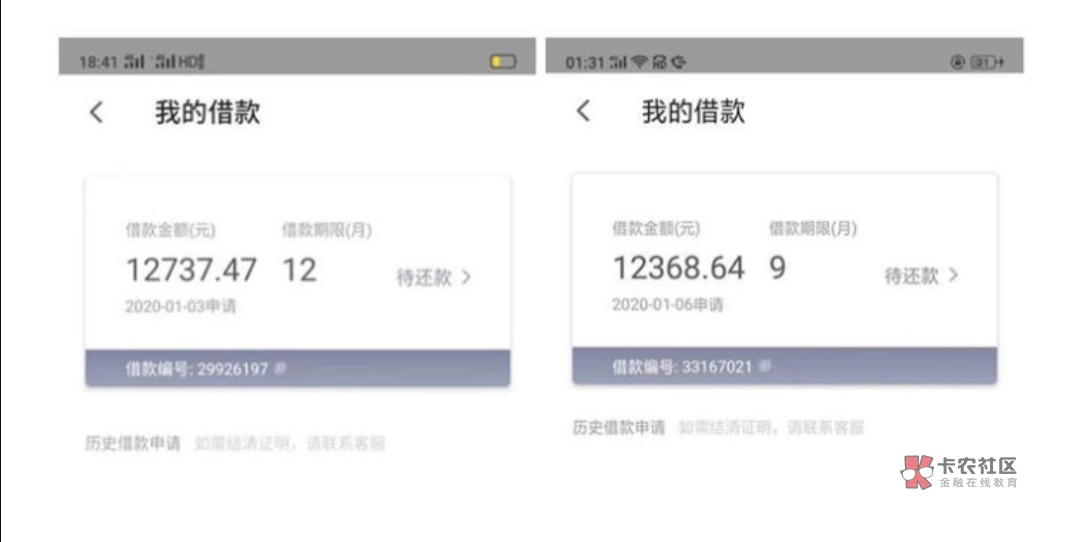Viewport: 1080px width, 542px height.
Task: Tap the Wi-Fi icon in right status bar
Action: coord(638,62)
